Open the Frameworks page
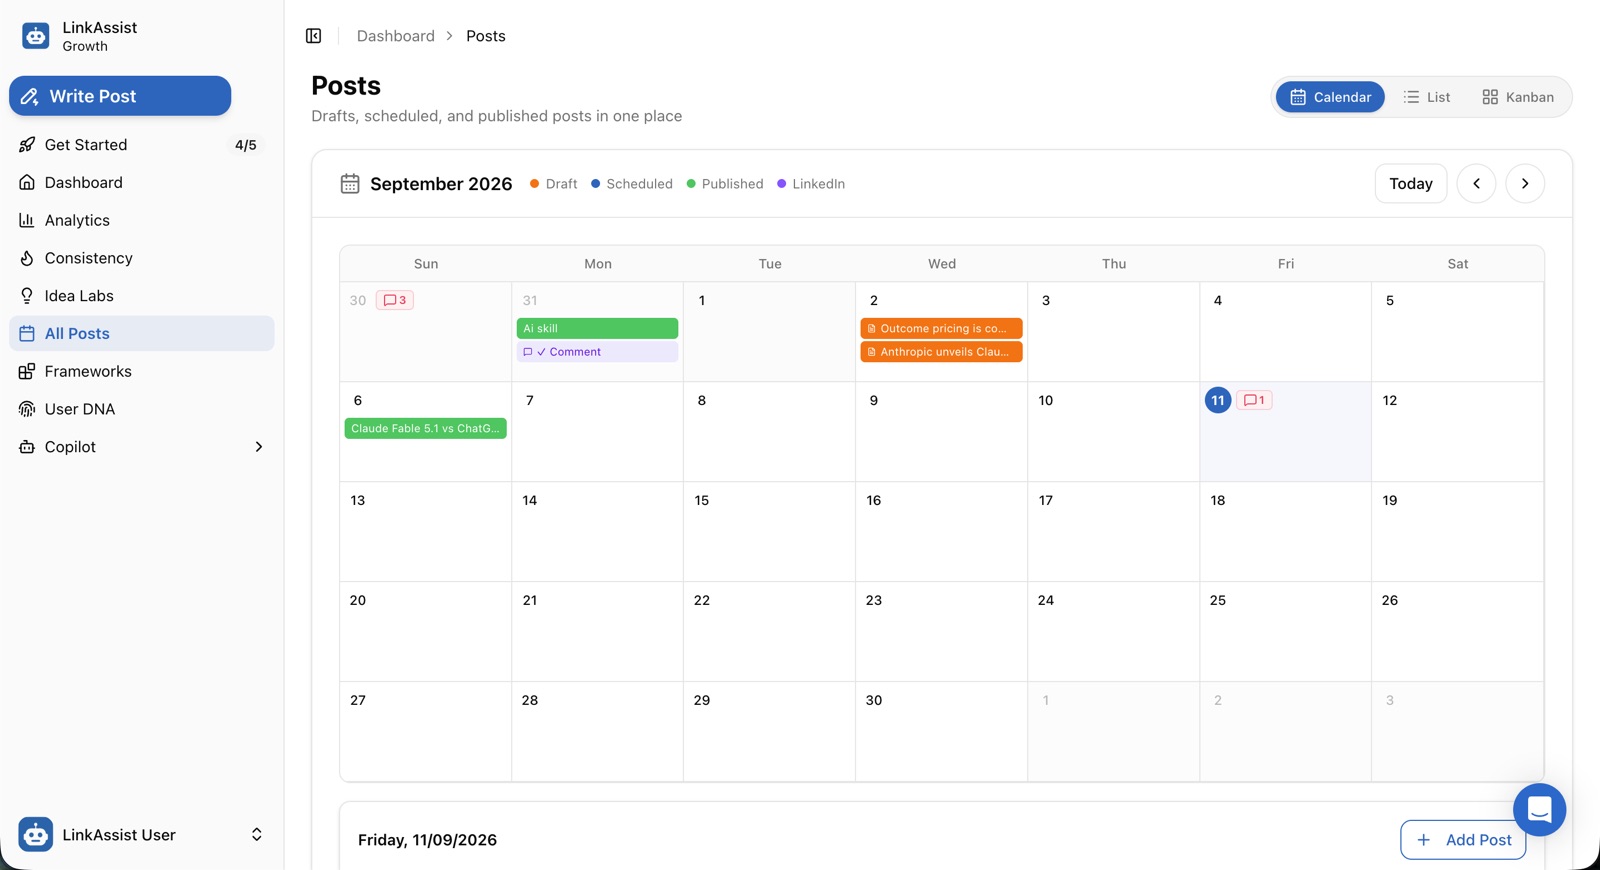The width and height of the screenshot is (1600, 870). [142, 371]
